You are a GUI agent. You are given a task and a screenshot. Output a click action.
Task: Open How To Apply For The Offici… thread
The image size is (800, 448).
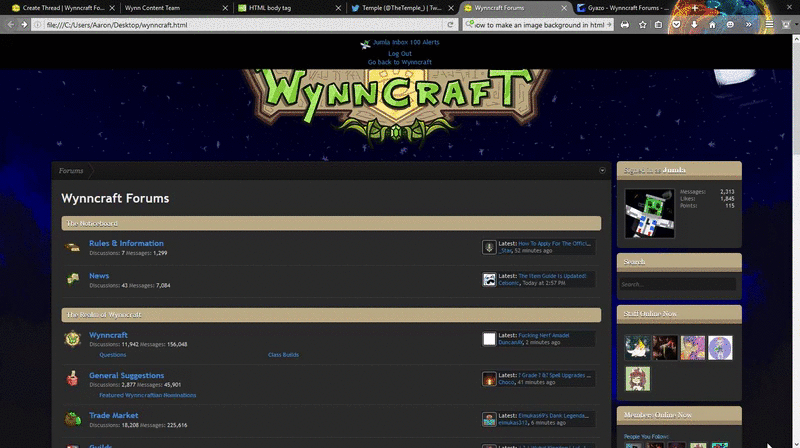(555, 244)
